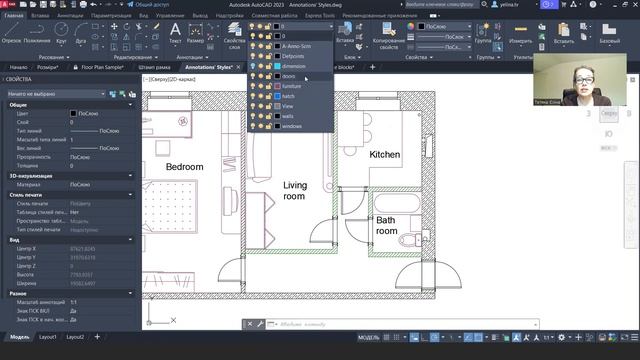Select the Полилиния polyline tool
640x360 pixels.
(x=37, y=32)
